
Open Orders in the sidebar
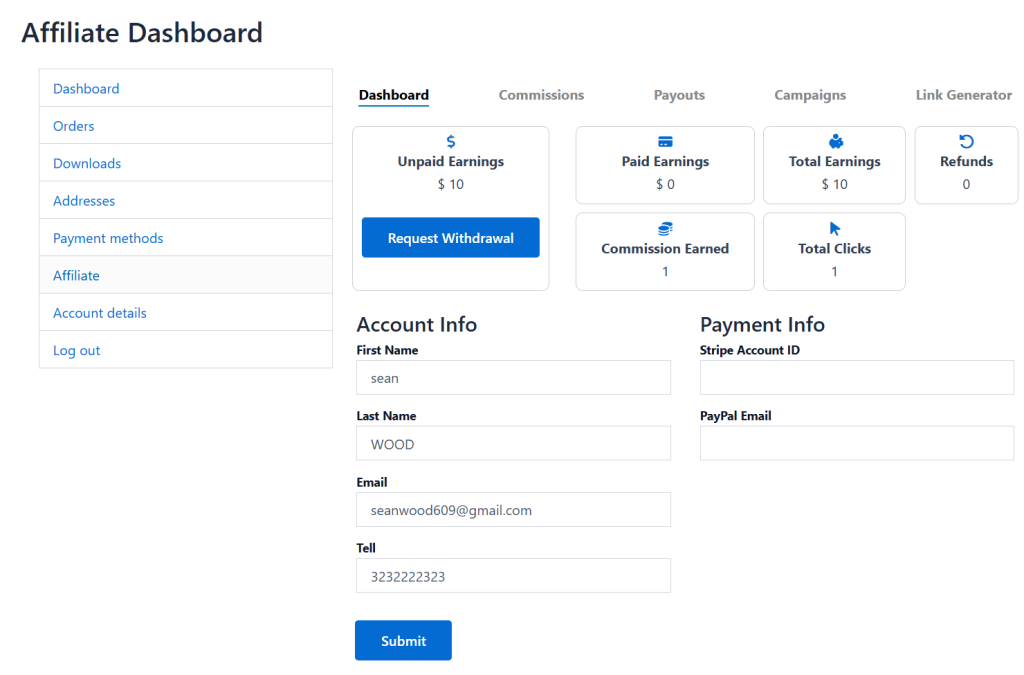pyautogui.click(x=74, y=126)
